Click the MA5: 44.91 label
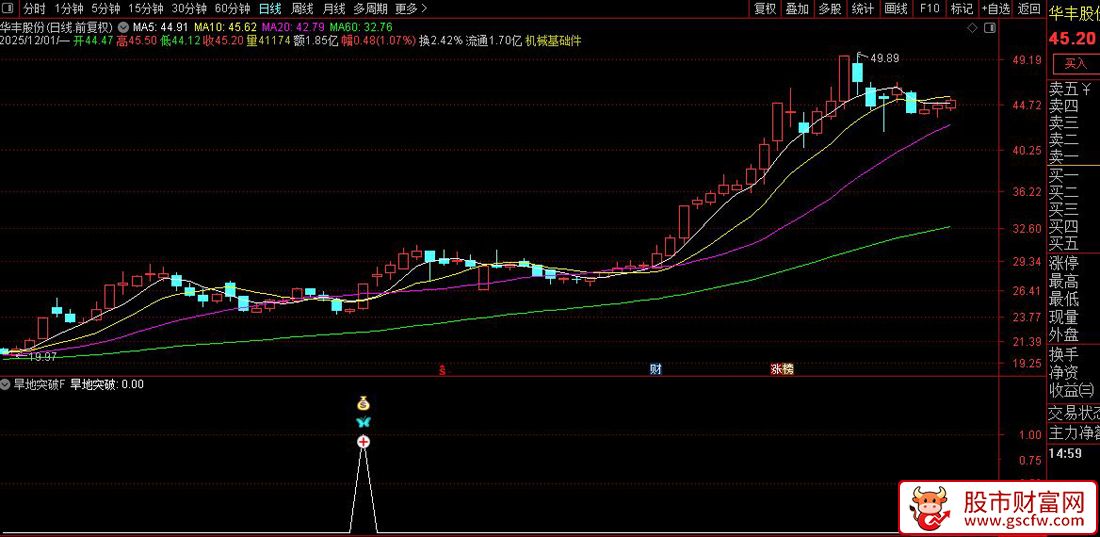 click(x=161, y=28)
